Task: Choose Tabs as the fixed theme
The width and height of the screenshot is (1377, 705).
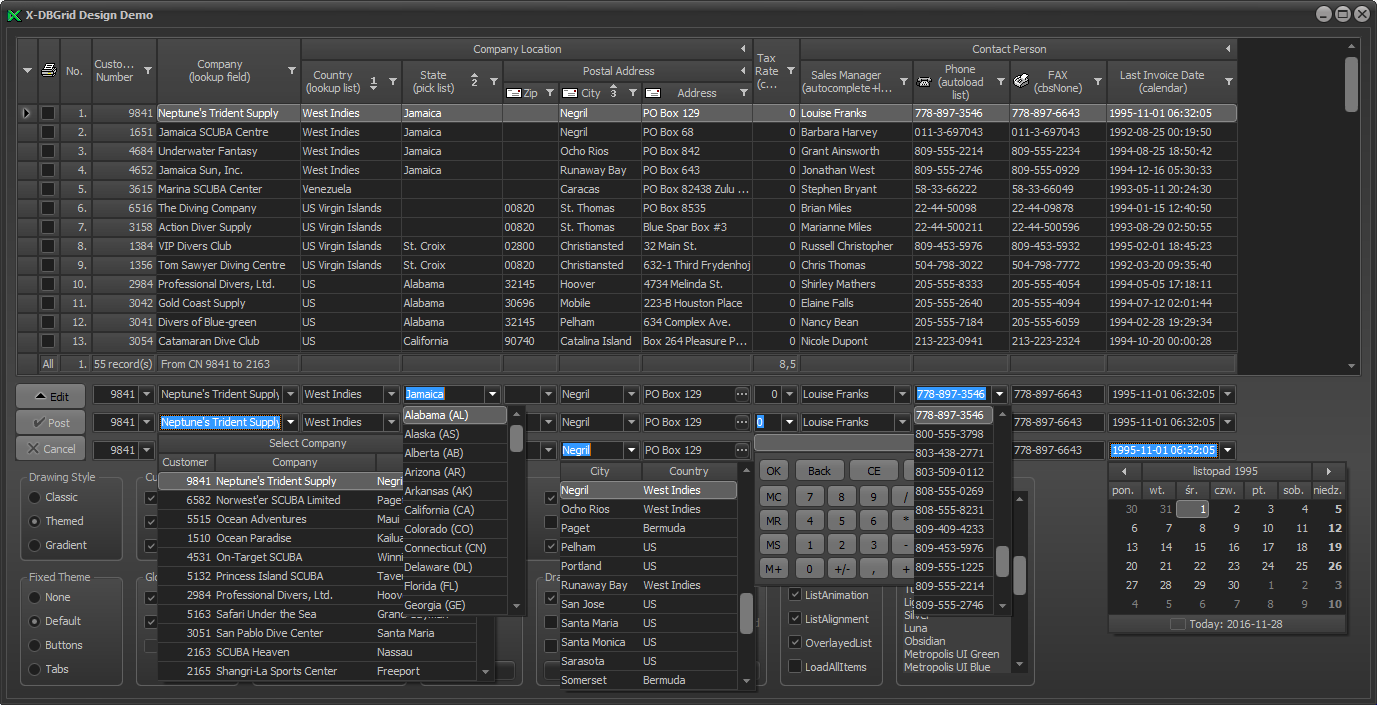Action: pyautogui.click(x=36, y=669)
